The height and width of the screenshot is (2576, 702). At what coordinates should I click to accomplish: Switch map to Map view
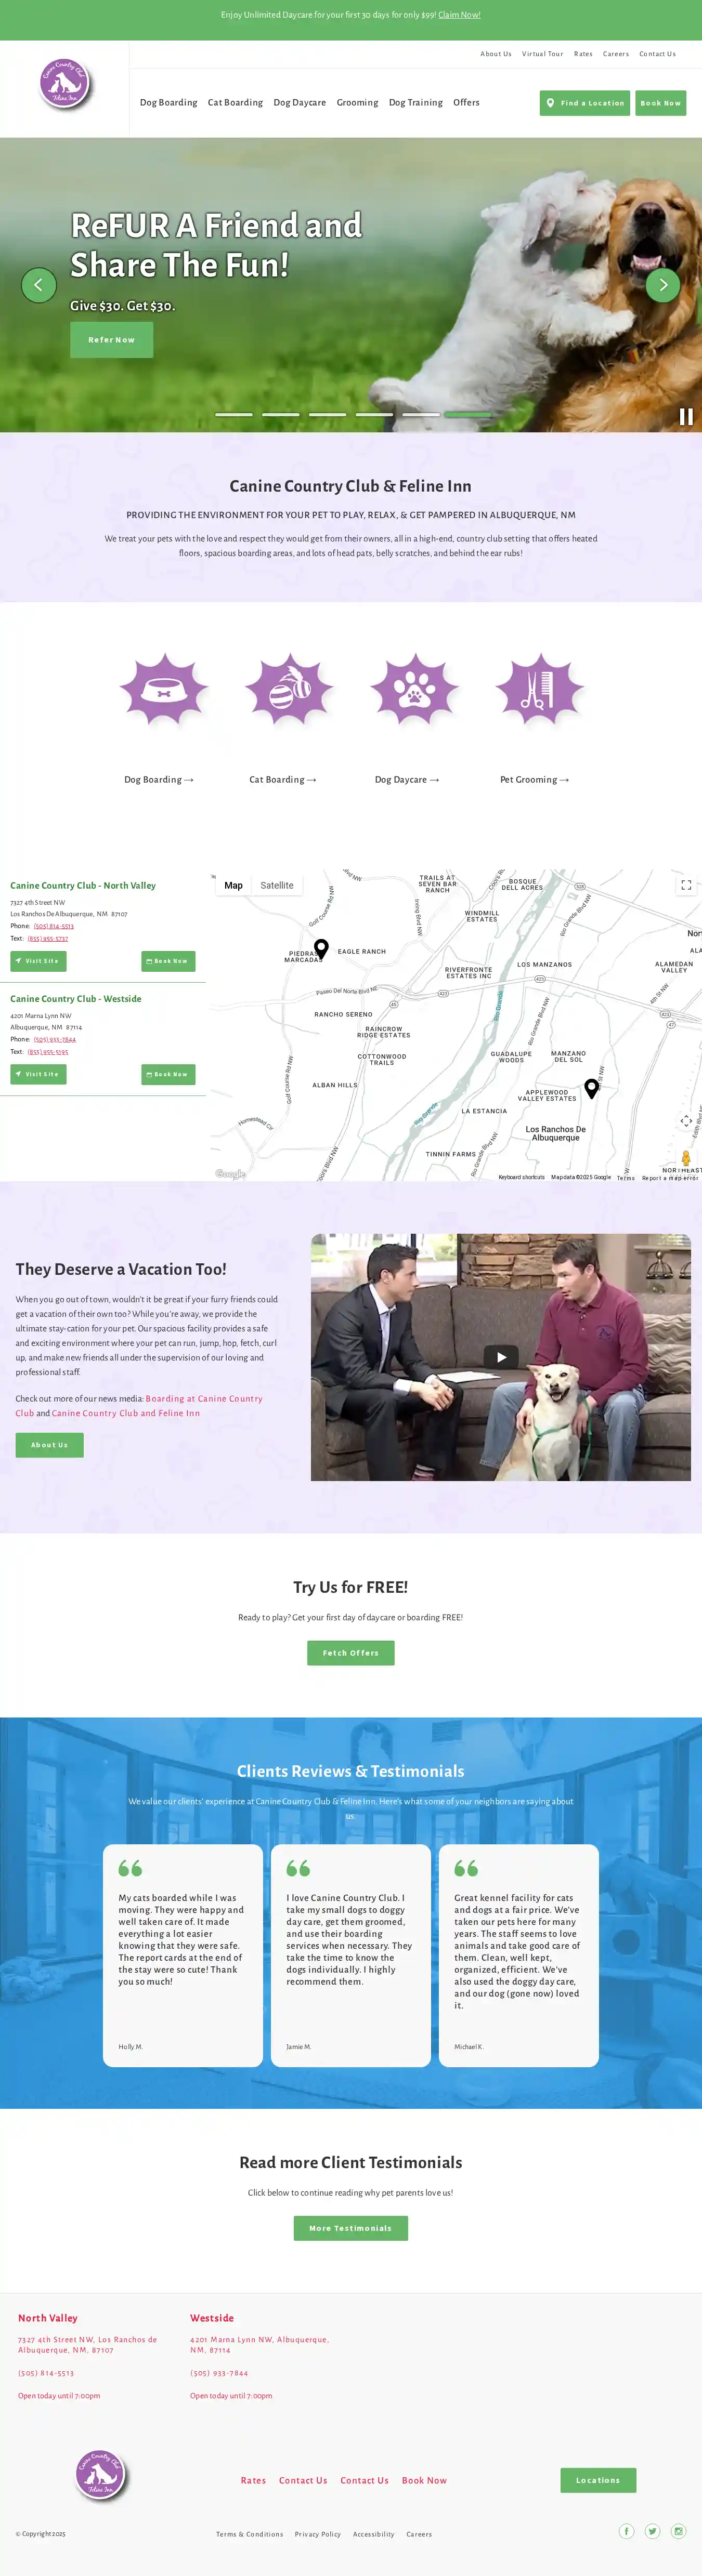234,885
